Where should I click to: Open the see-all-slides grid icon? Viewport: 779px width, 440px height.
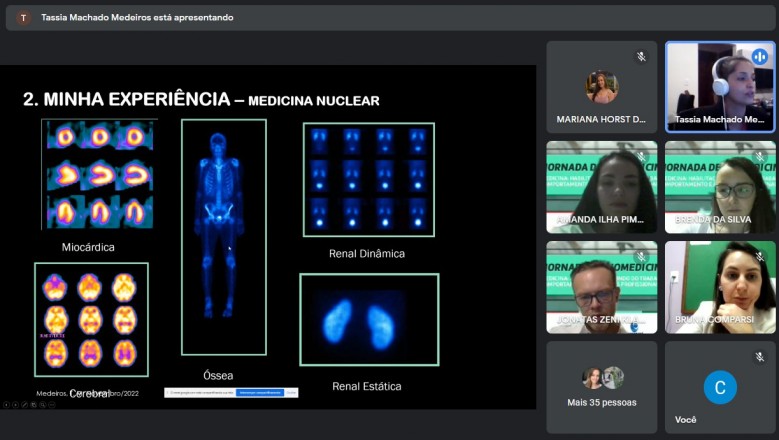34,405
